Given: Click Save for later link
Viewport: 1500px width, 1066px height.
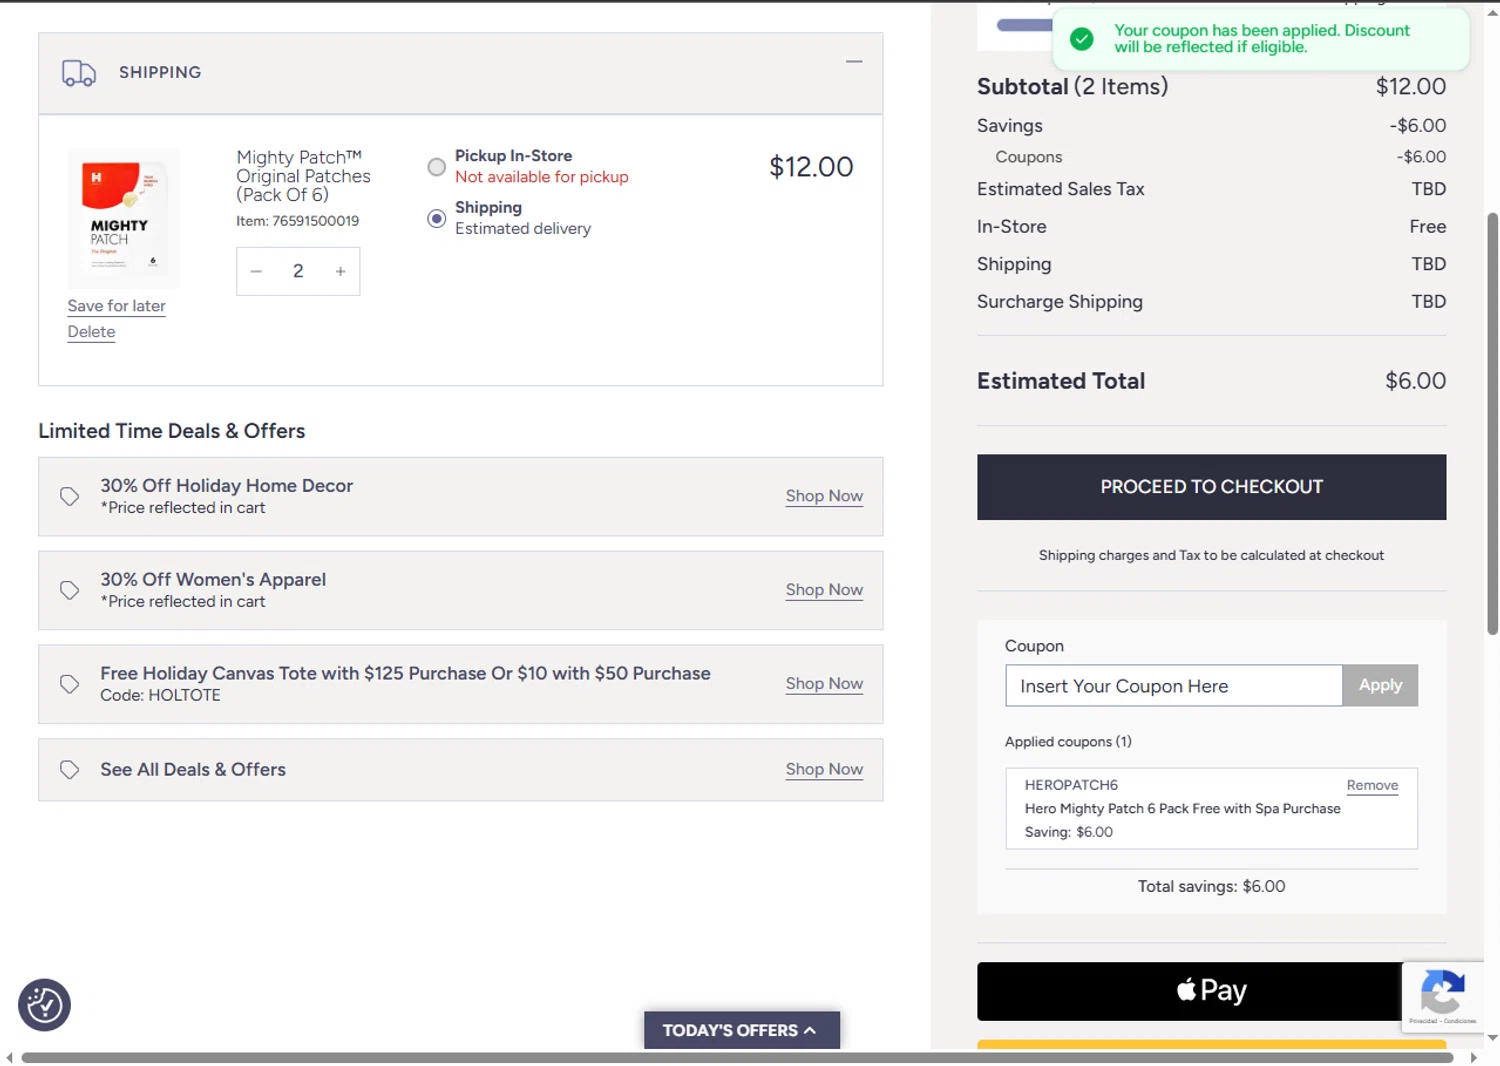Looking at the screenshot, I should 116,306.
